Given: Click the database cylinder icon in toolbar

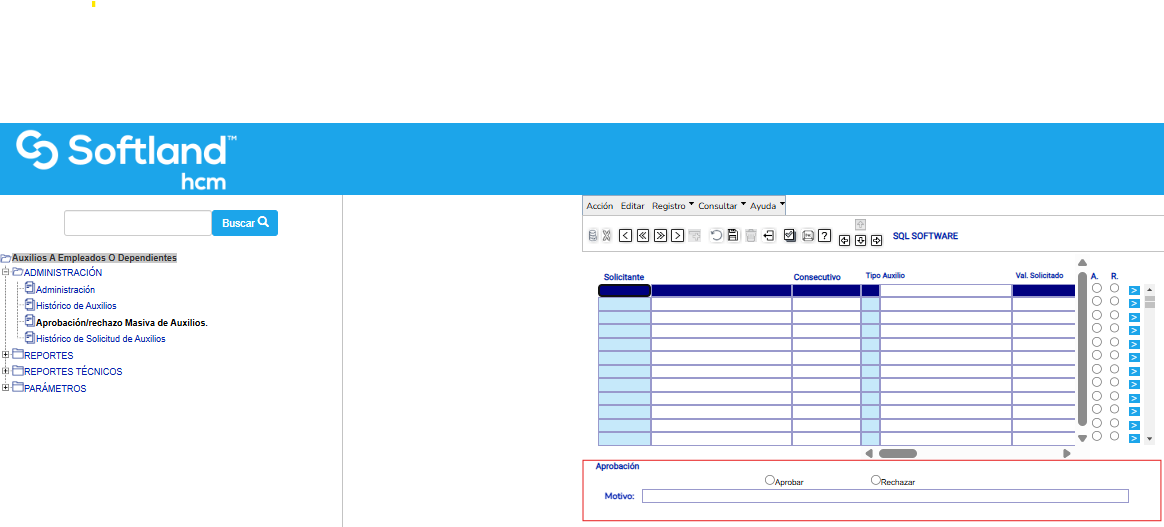Looking at the screenshot, I should coord(592,236).
